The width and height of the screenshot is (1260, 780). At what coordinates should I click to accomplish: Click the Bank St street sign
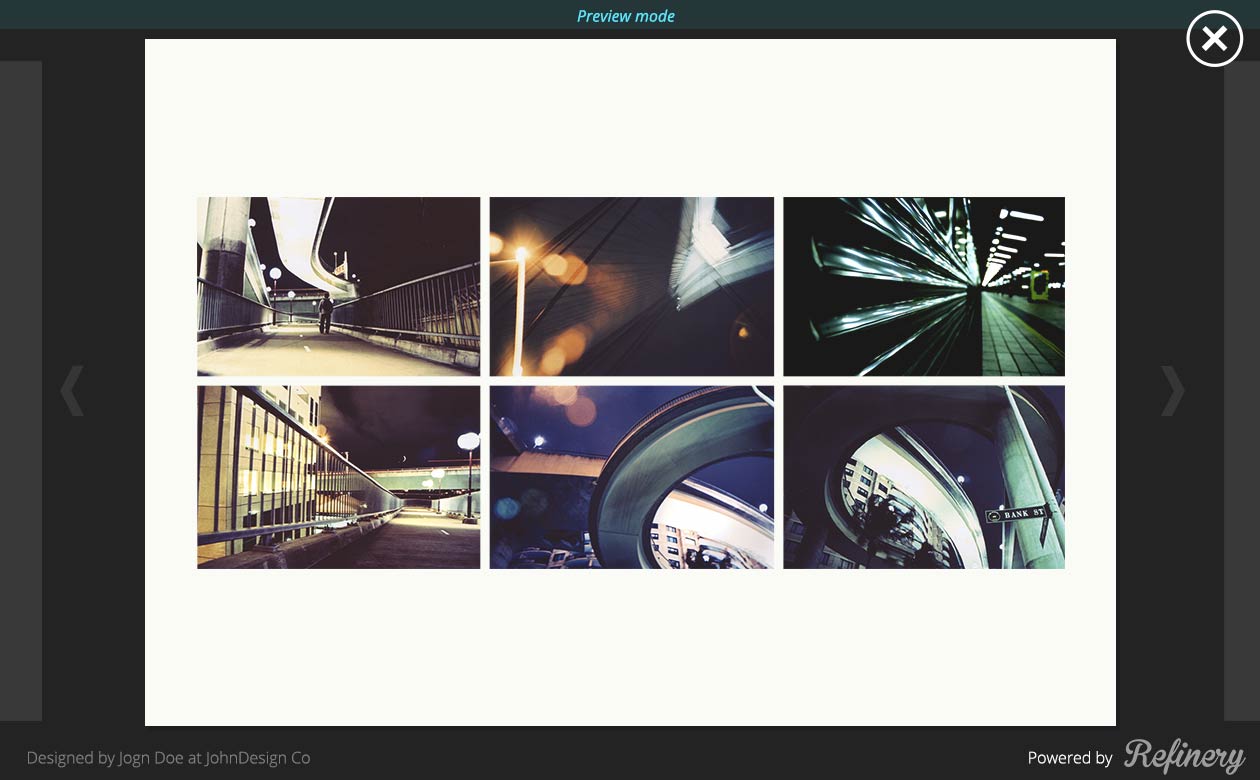point(1015,515)
